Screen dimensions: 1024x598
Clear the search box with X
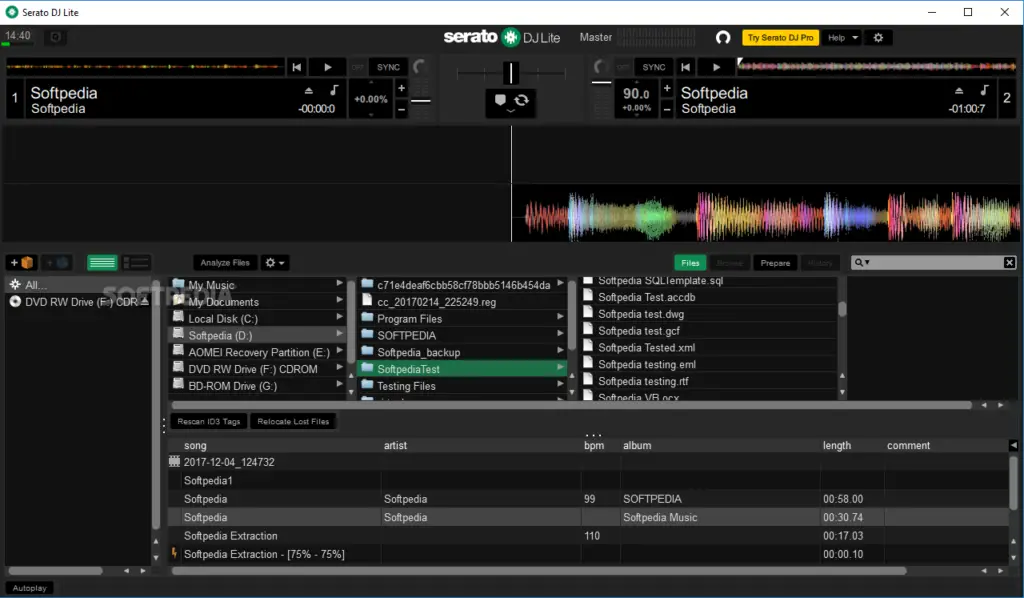(1009, 262)
